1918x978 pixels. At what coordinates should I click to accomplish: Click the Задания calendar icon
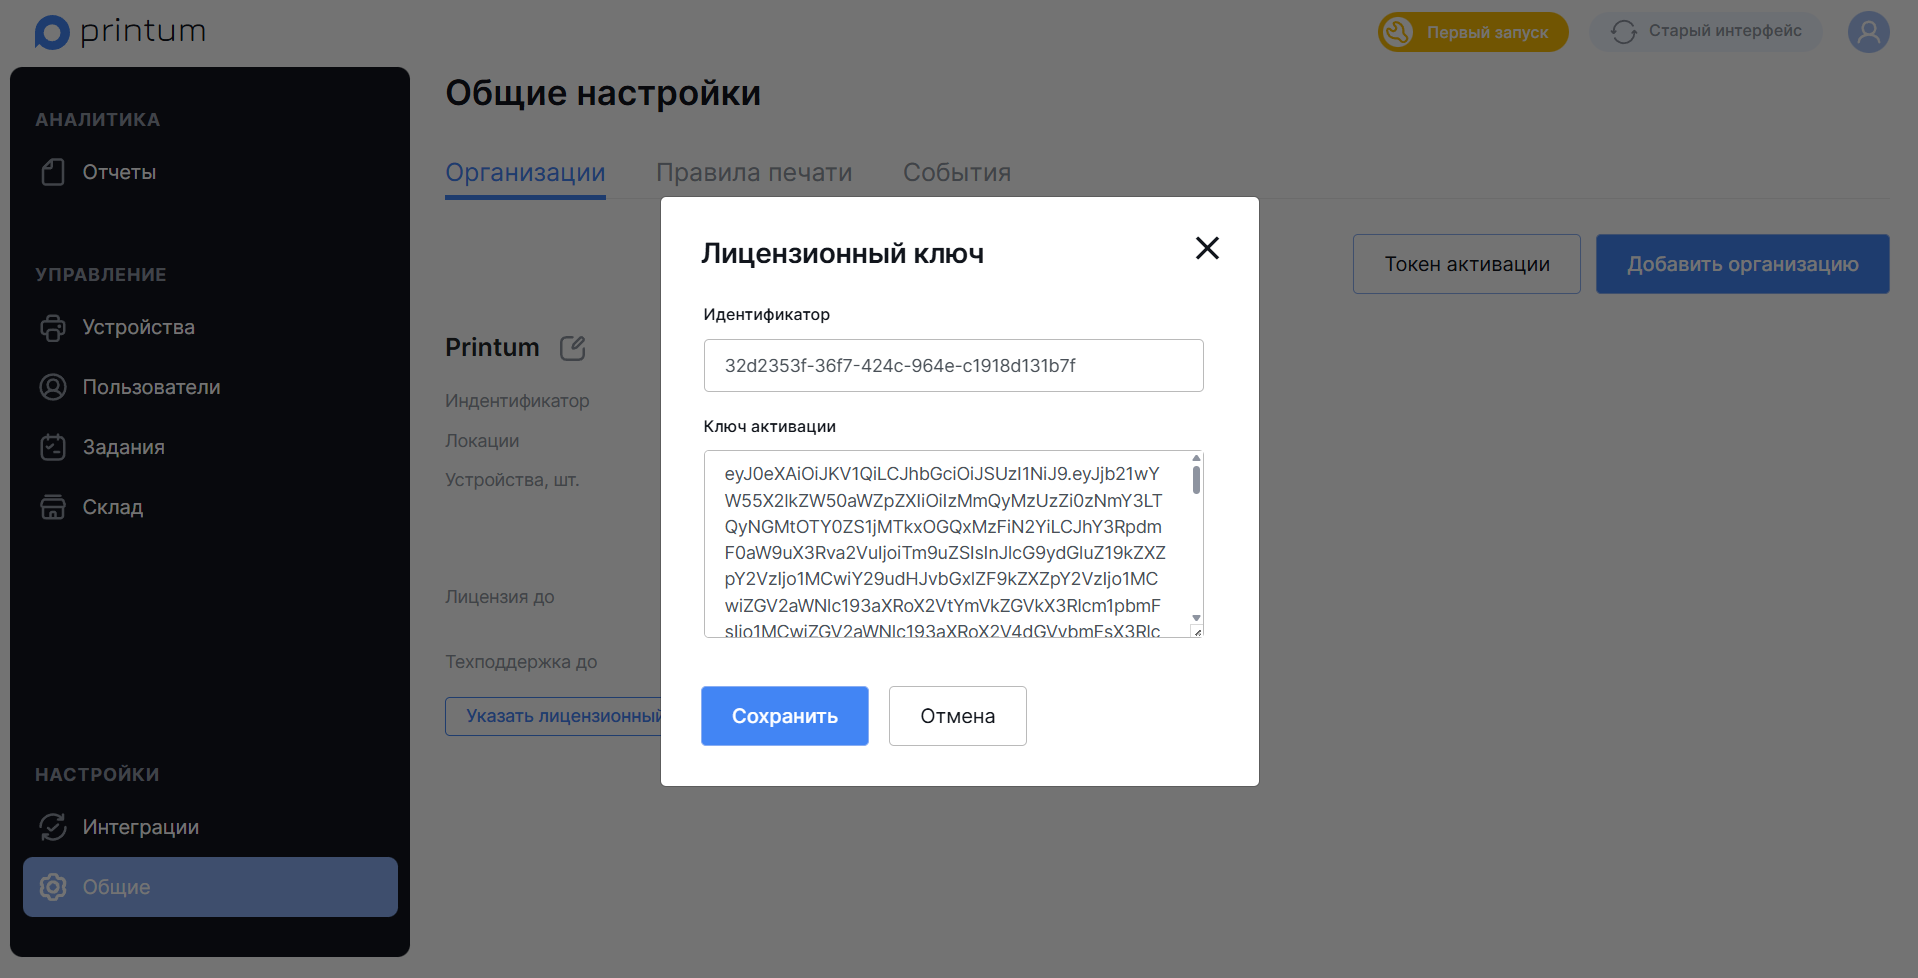[x=53, y=447]
